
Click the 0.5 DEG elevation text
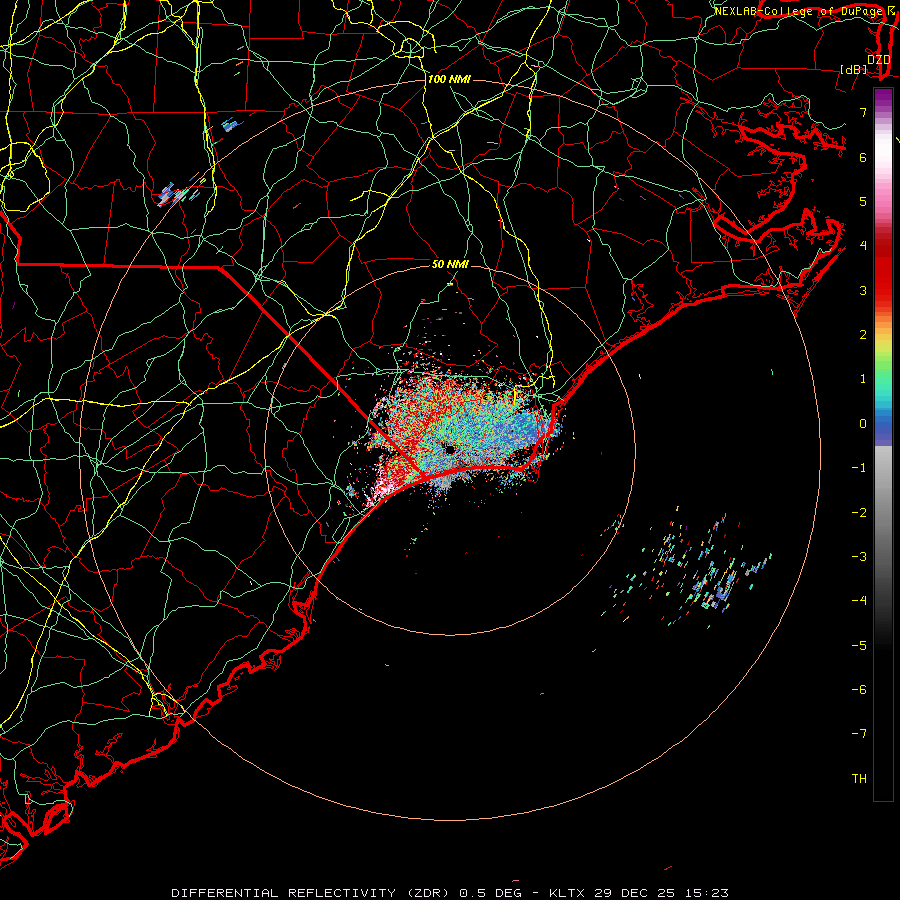coord(491,893)
